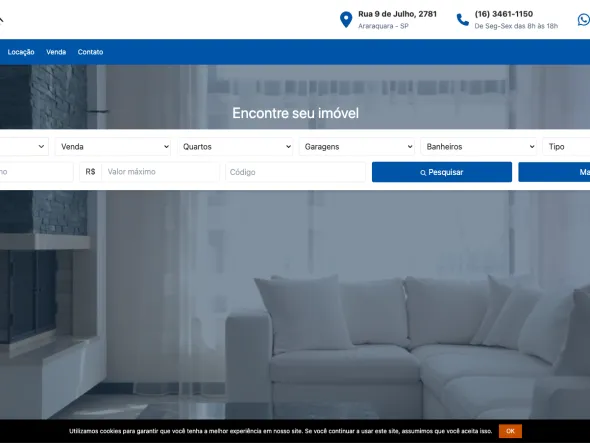Screen dimensions: 590x443
Task: Open the dropdown left of Venda
Action: (23, 146)
